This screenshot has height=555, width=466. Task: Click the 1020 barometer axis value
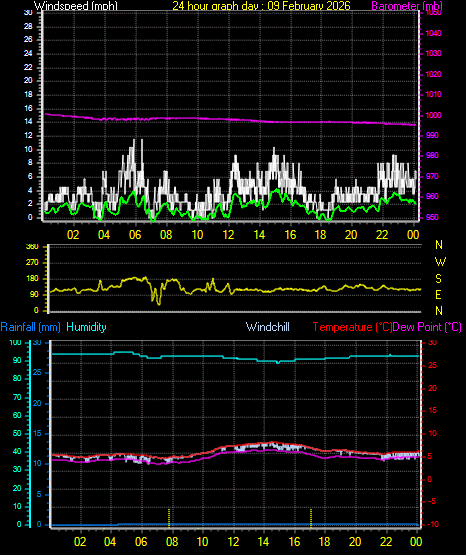[x=433, y=74]
